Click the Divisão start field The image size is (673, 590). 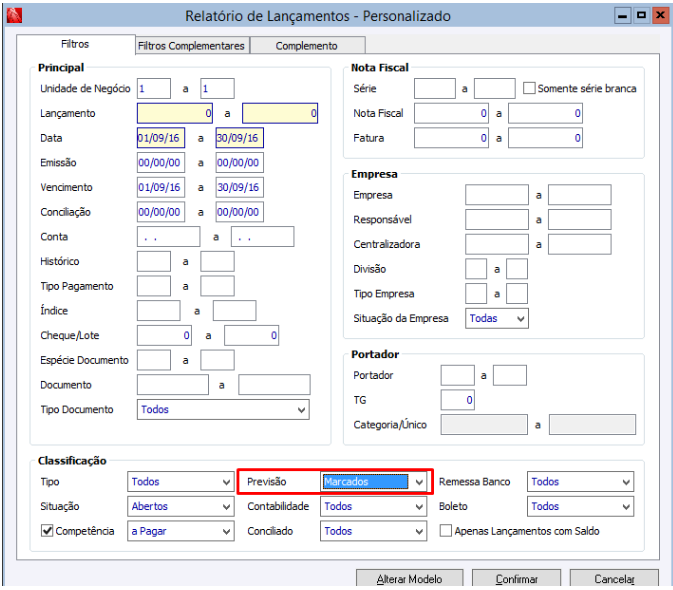[476, 269]
